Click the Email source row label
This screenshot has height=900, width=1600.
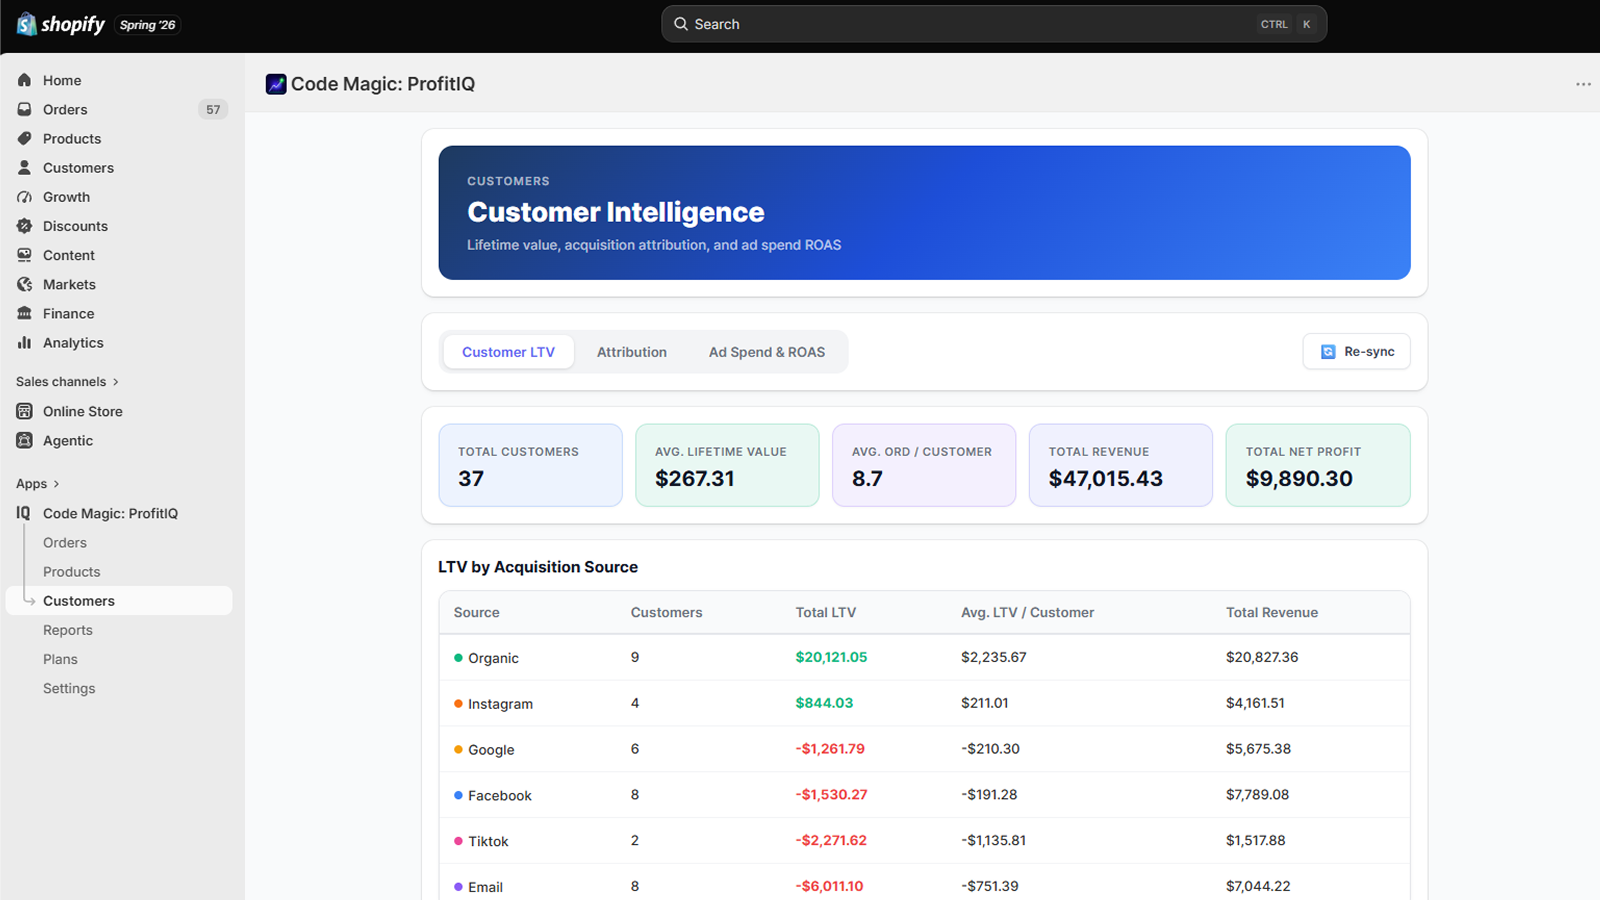pyautogui.click(x=485, y=887)
